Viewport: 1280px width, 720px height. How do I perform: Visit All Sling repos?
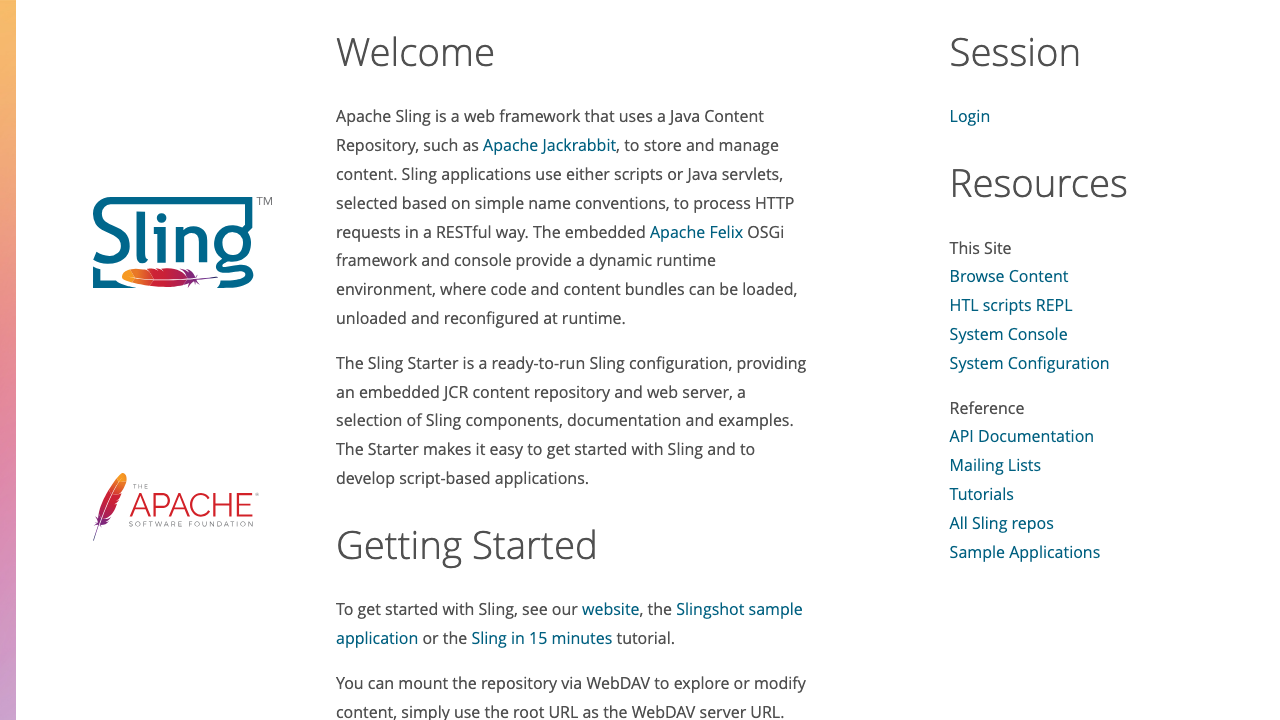coord(1001,523)
